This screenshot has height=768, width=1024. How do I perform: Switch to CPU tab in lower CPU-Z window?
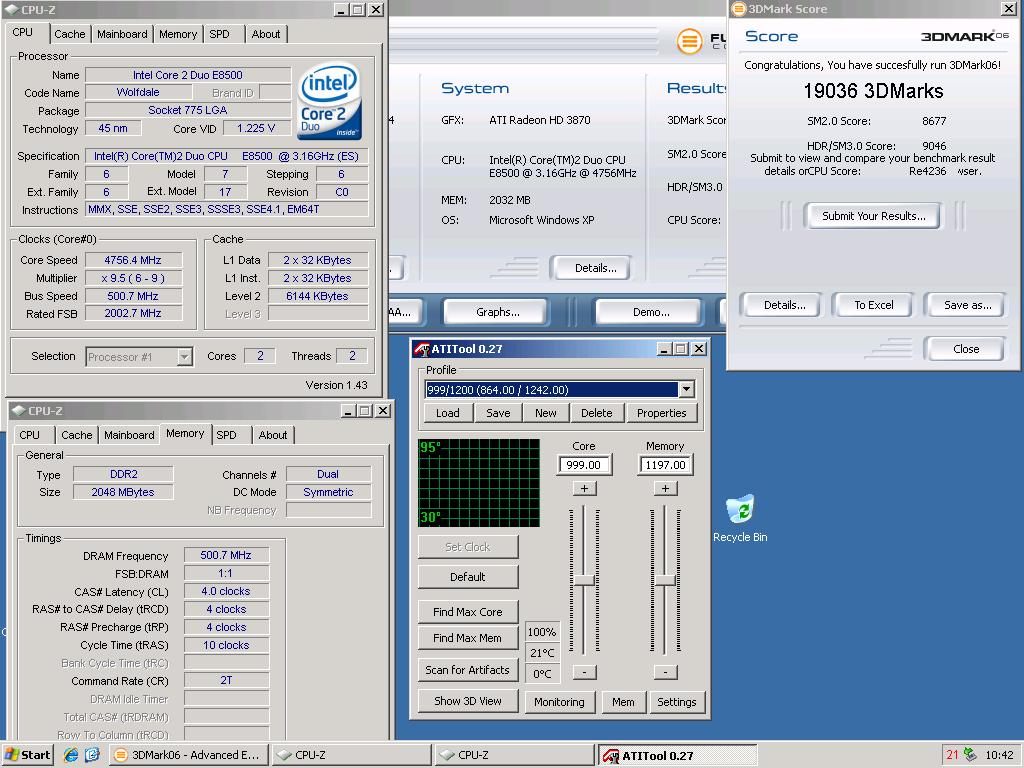coord(29,435)
